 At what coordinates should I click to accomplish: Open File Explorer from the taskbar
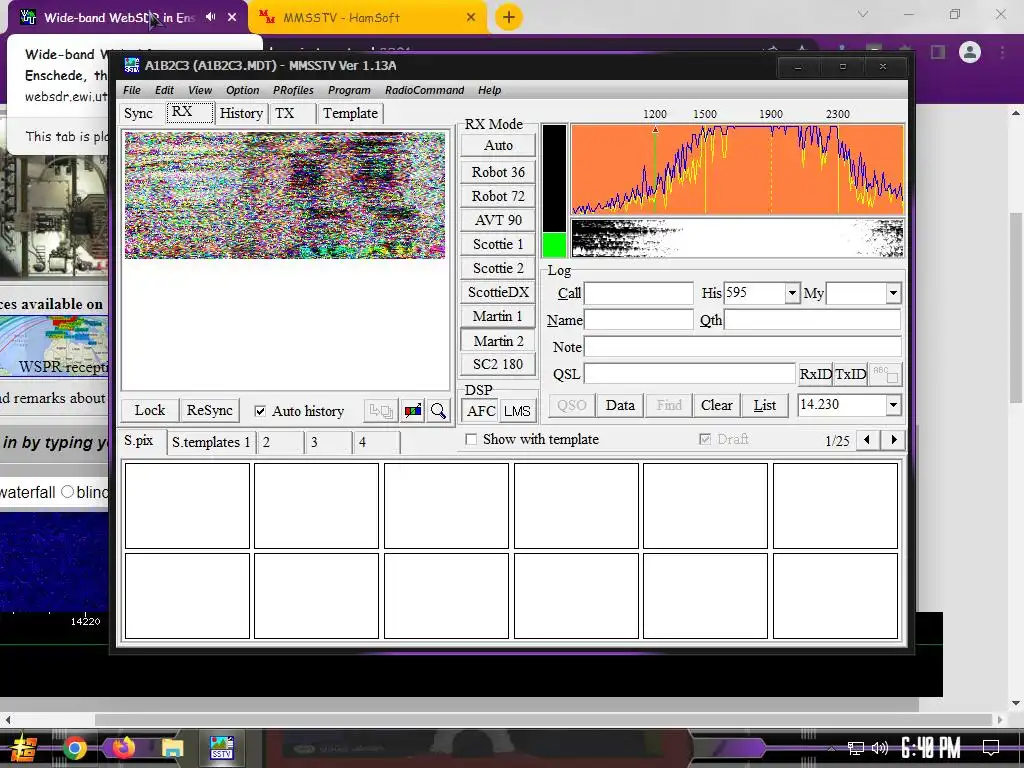tap(172, 748)
